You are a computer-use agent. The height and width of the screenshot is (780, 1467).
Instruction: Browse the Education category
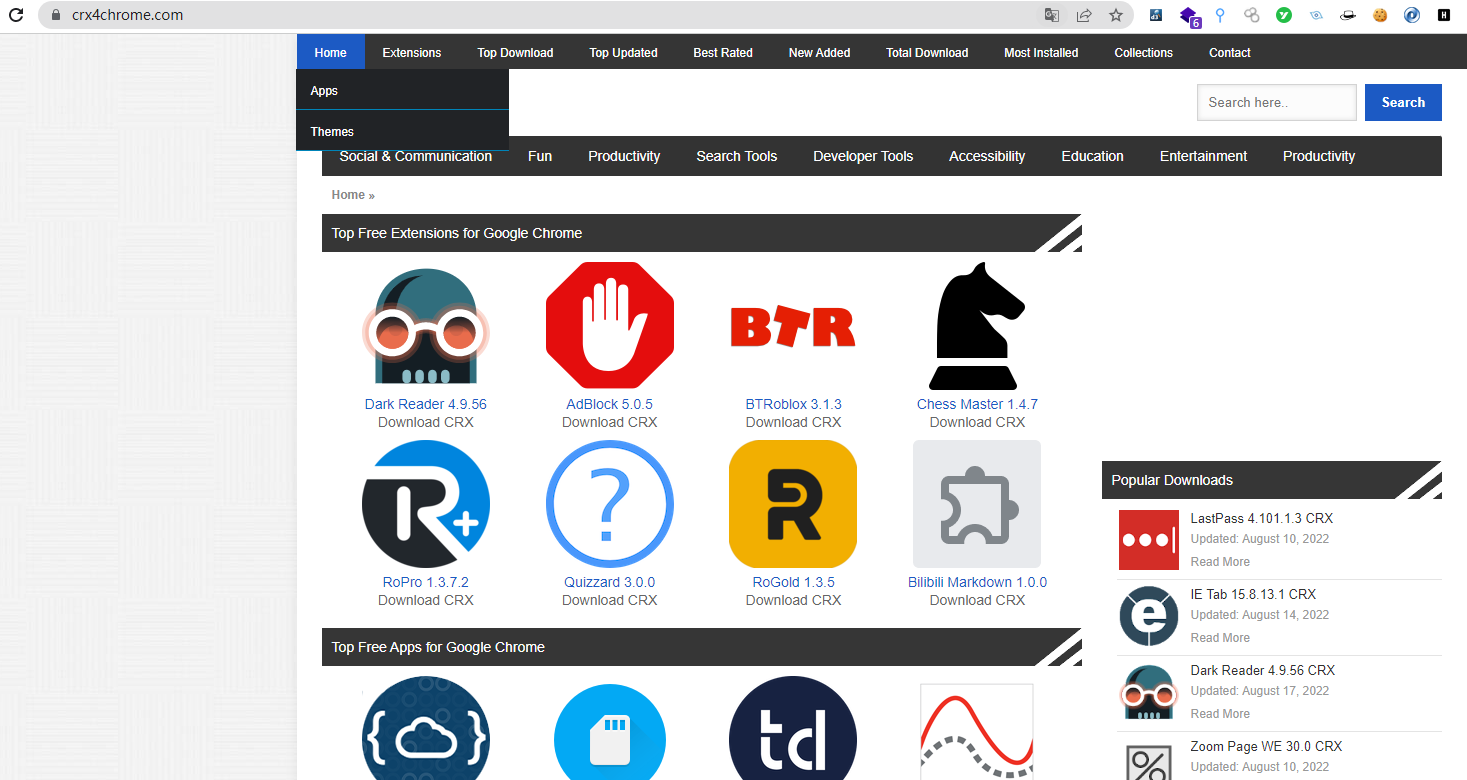(1092, 156)
